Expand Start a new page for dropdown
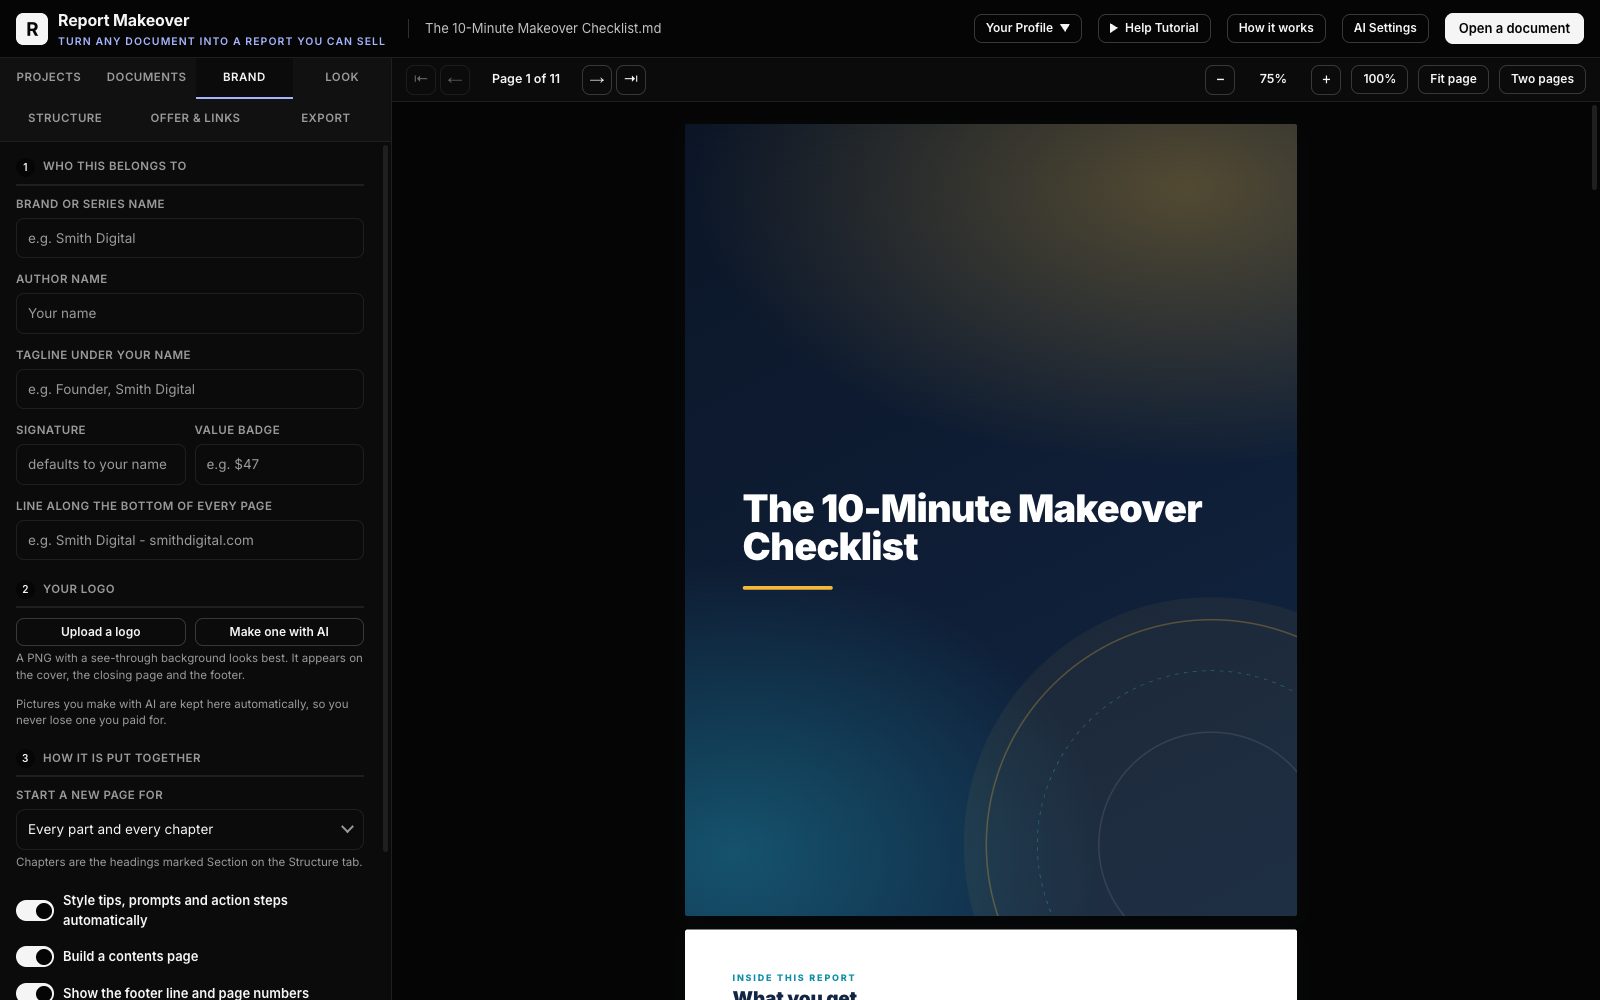Image resolution: width=1600 pixels, height=1000 pixels. 190,829
